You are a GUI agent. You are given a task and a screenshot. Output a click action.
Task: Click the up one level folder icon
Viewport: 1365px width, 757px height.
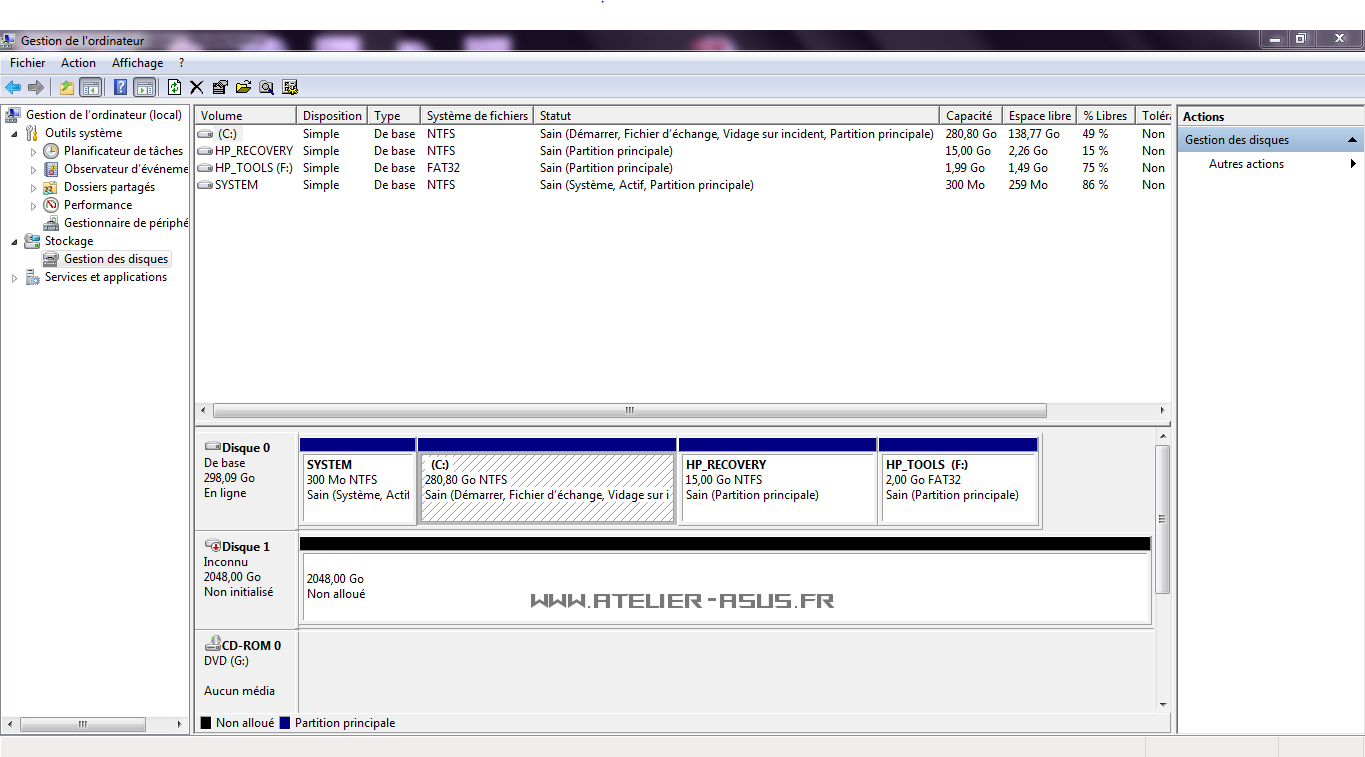66,88
